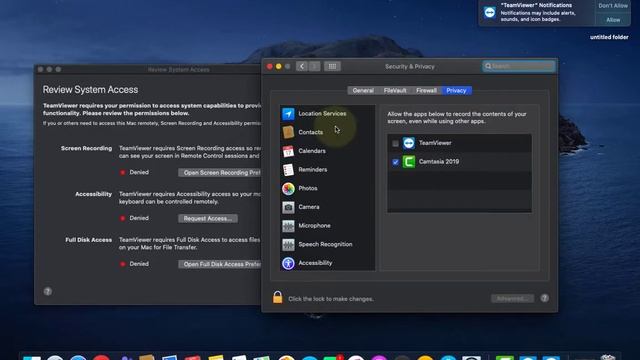Select the untitled folder on desktop
The width and height of the screenshot is (640, 360).
point(609,37)
